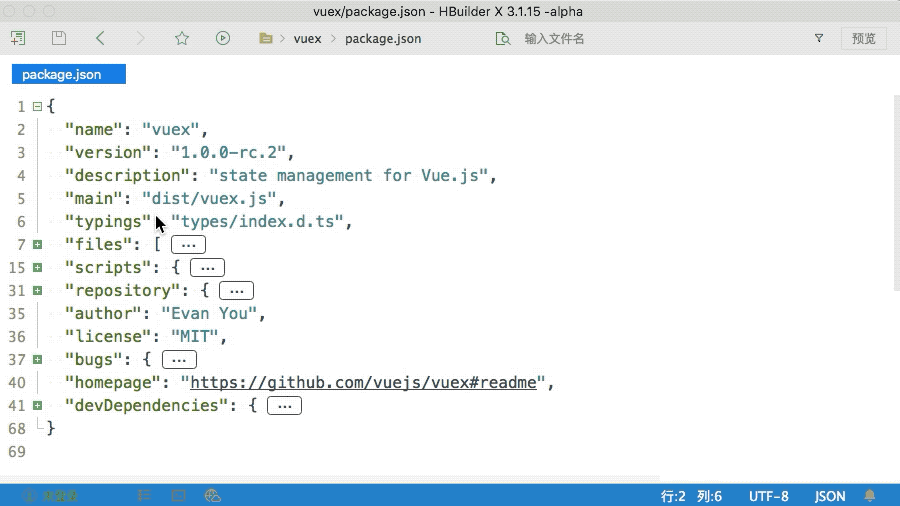Bookmark with the star icon

182,38
